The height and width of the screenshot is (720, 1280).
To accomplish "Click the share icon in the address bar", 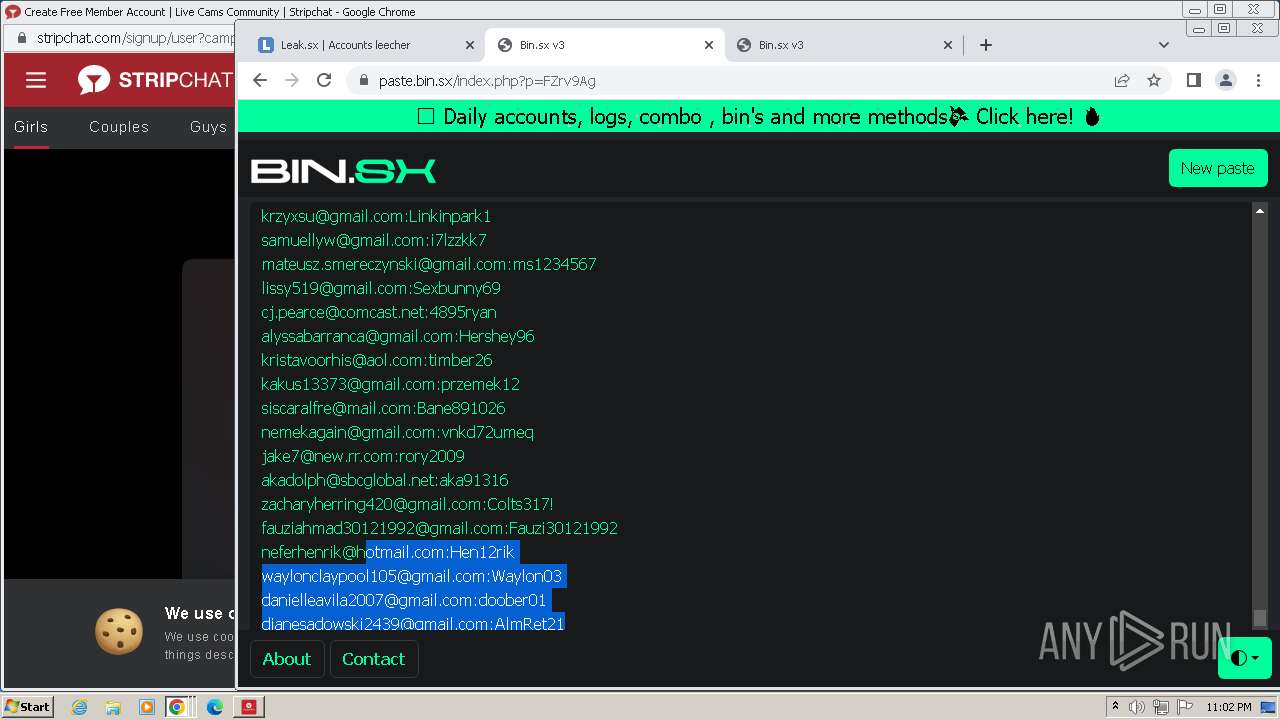I will click(x=1122, y=80).
